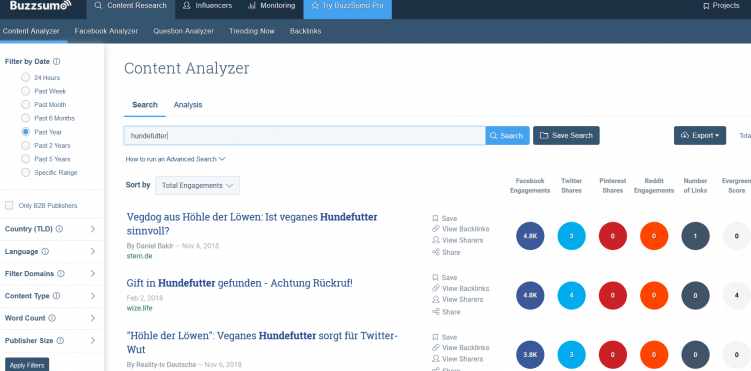Switch to the Analysis tab

pos(188,105)
